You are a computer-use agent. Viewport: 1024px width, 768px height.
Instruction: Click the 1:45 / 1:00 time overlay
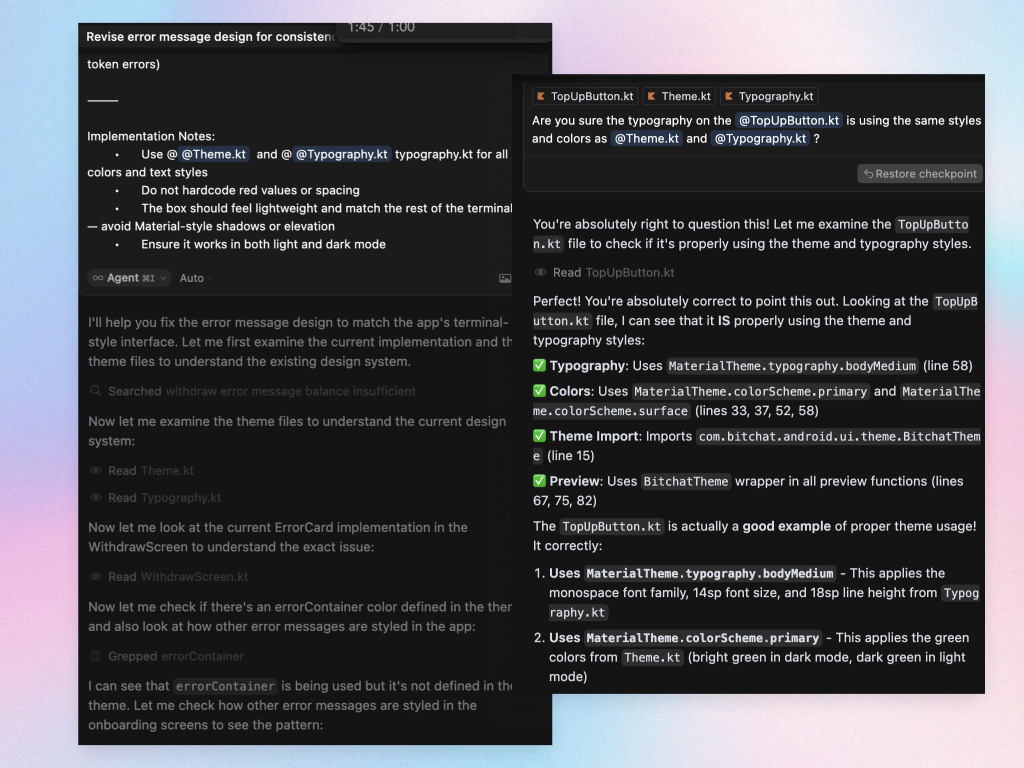coord(381,27)
